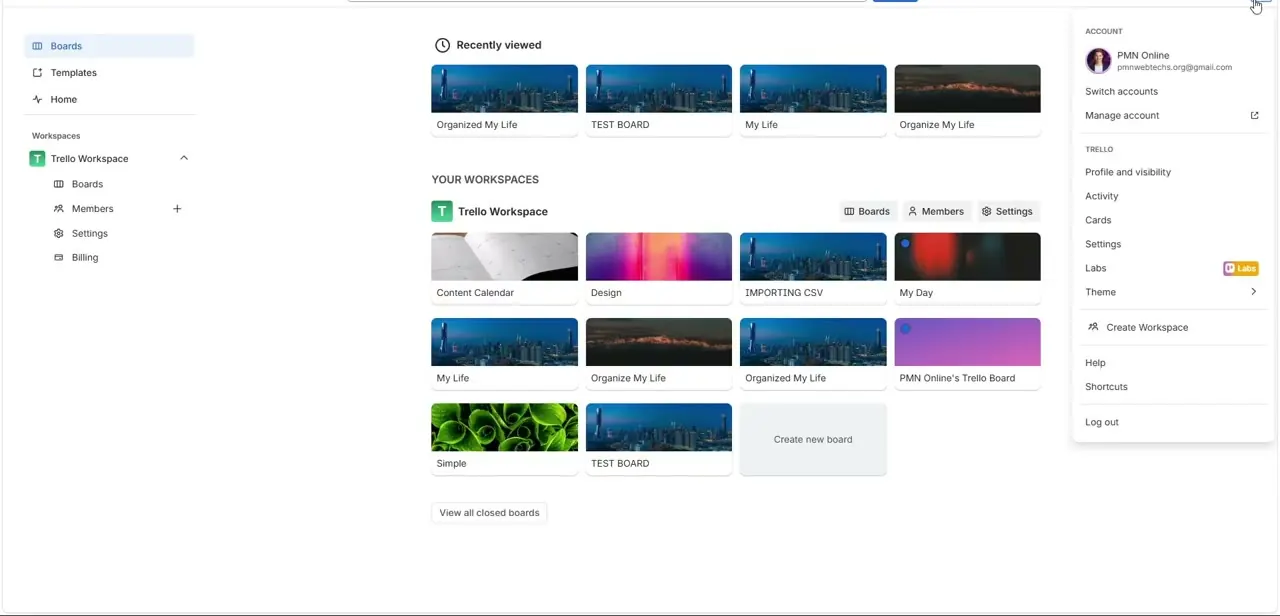
Task: Open TEST BOARD in Your Workspaces
Action: coord(659,439)
